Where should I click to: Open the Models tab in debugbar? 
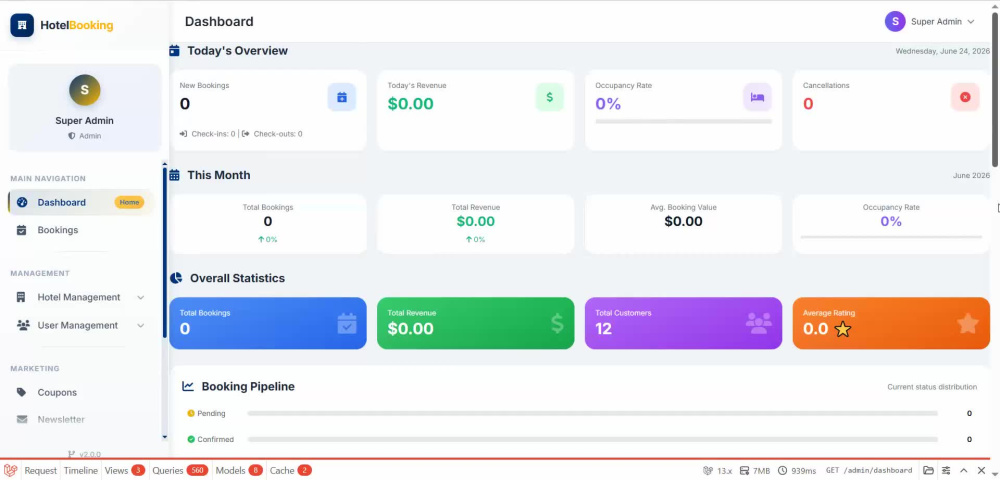pyautogui.click(x=239, y=470)
